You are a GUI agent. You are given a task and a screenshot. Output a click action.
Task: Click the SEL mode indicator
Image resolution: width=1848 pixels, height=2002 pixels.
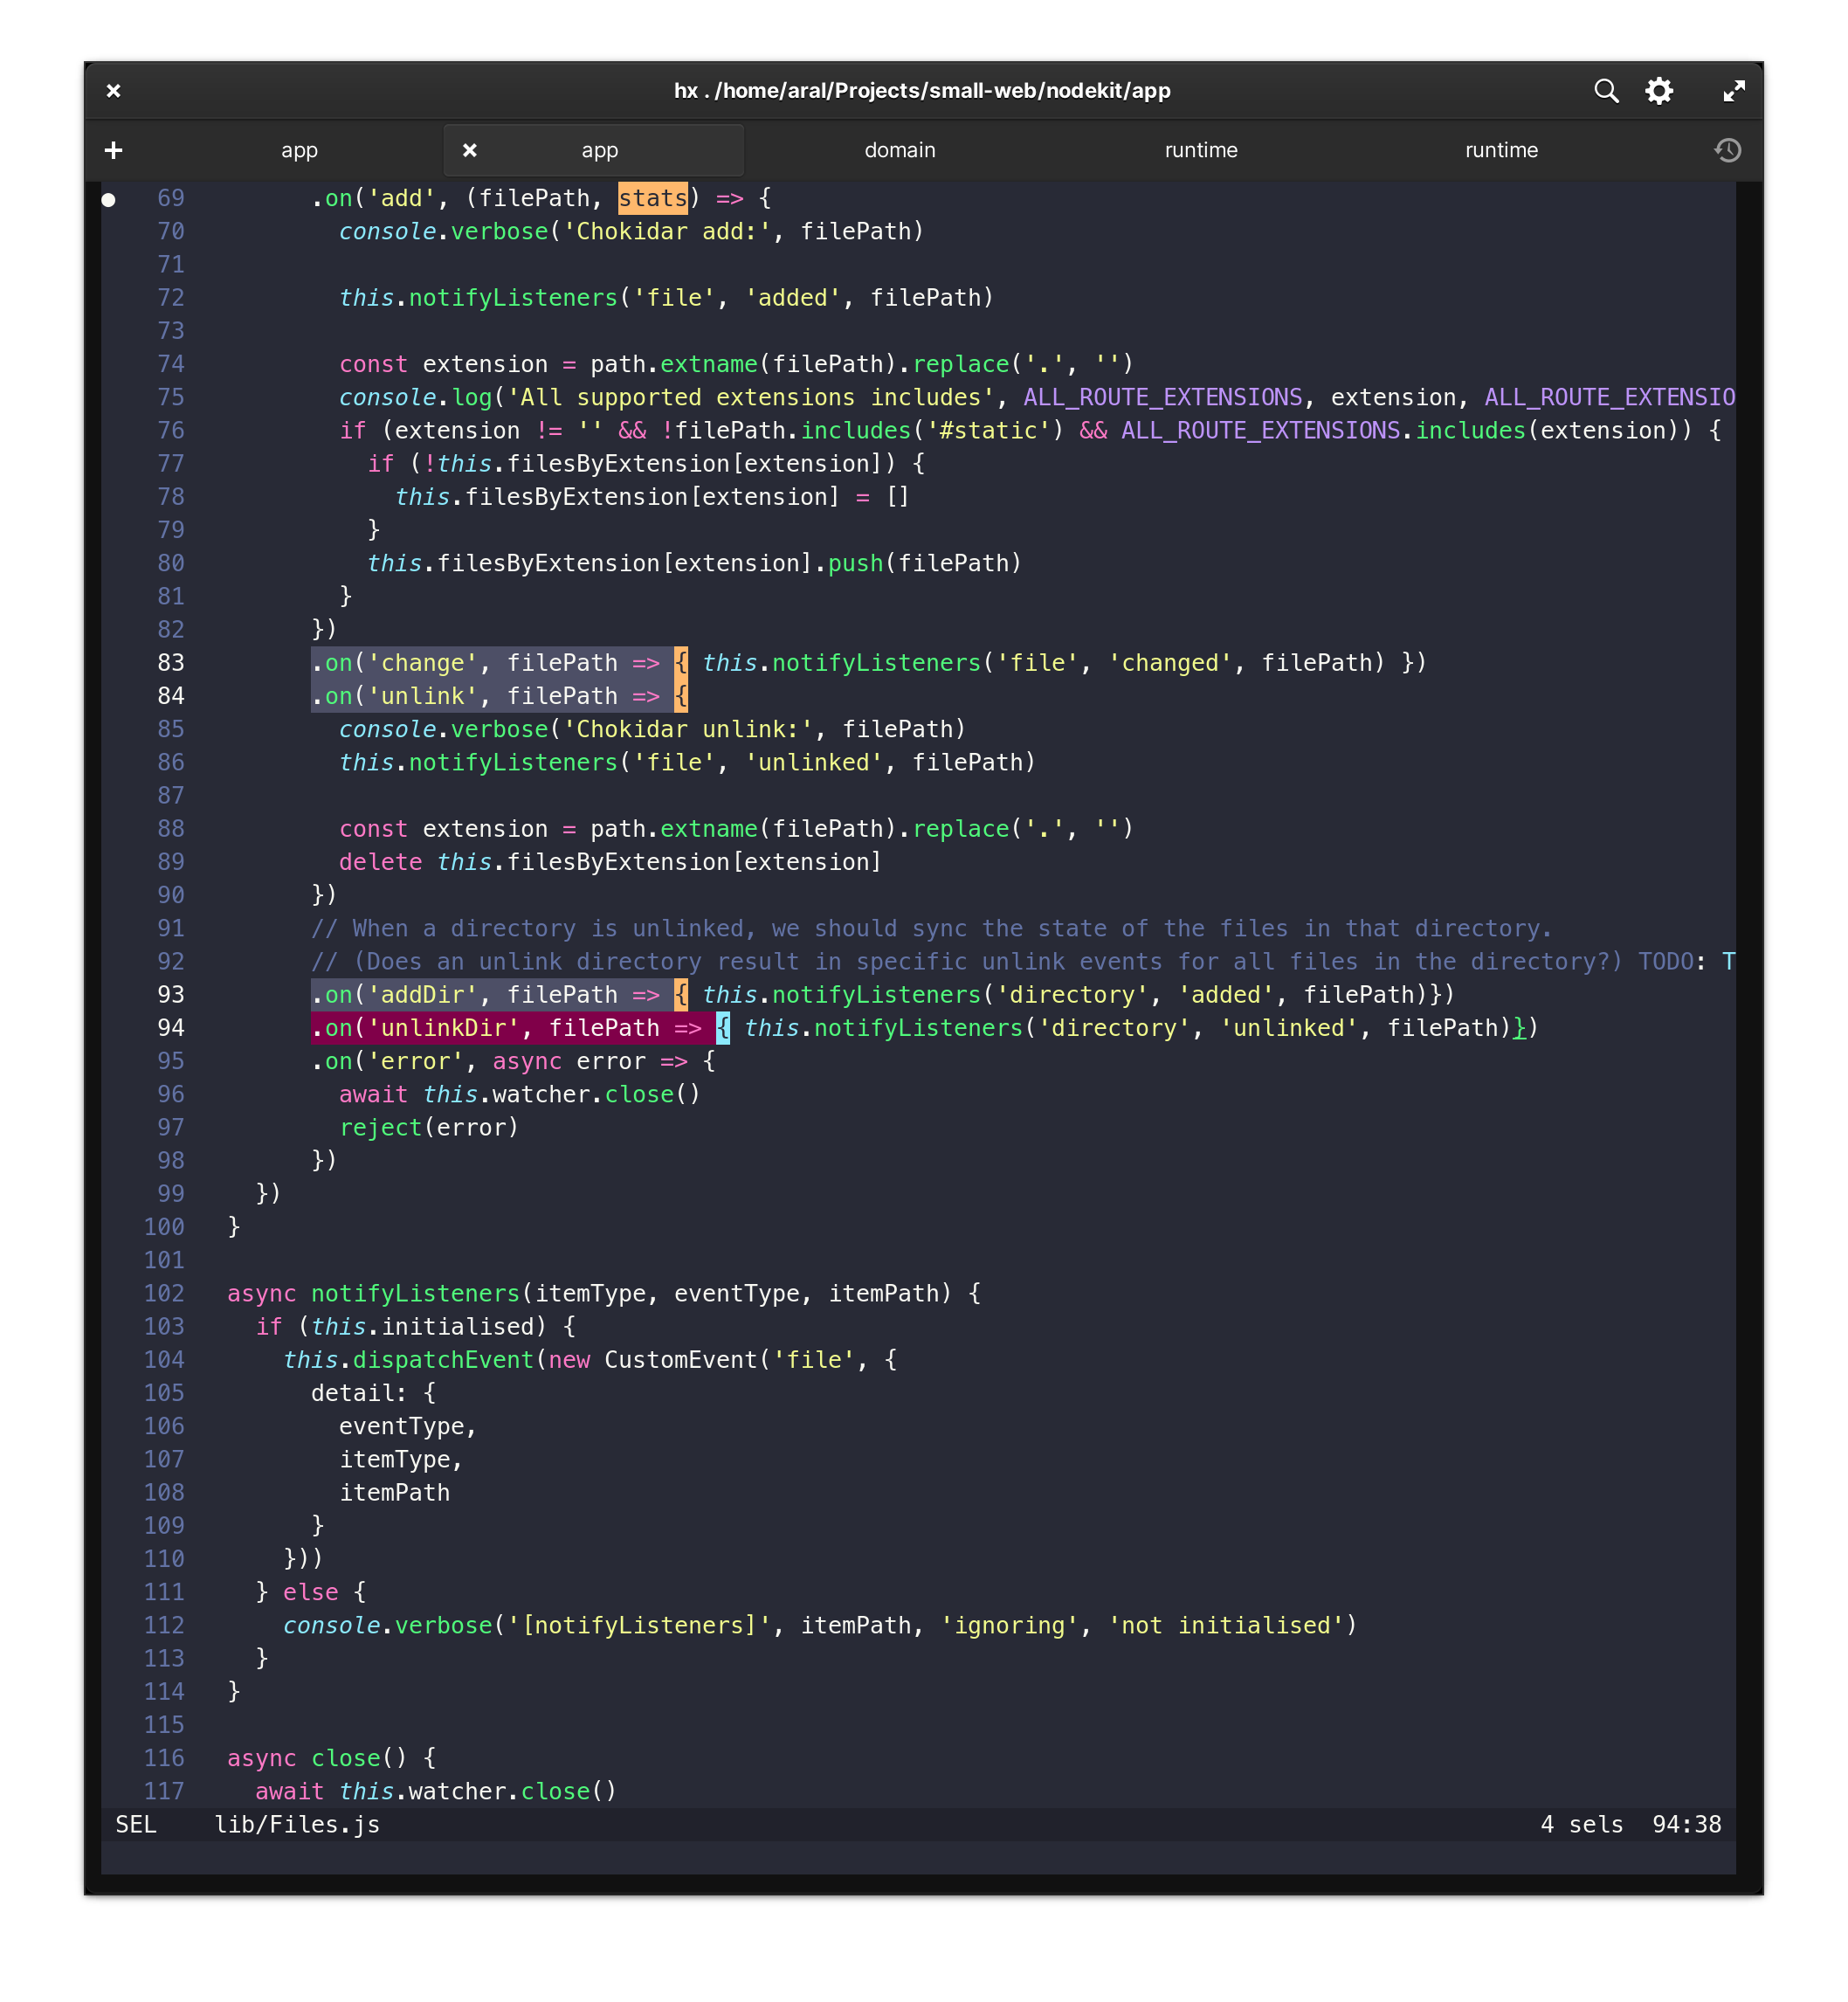click(136, 1824)
